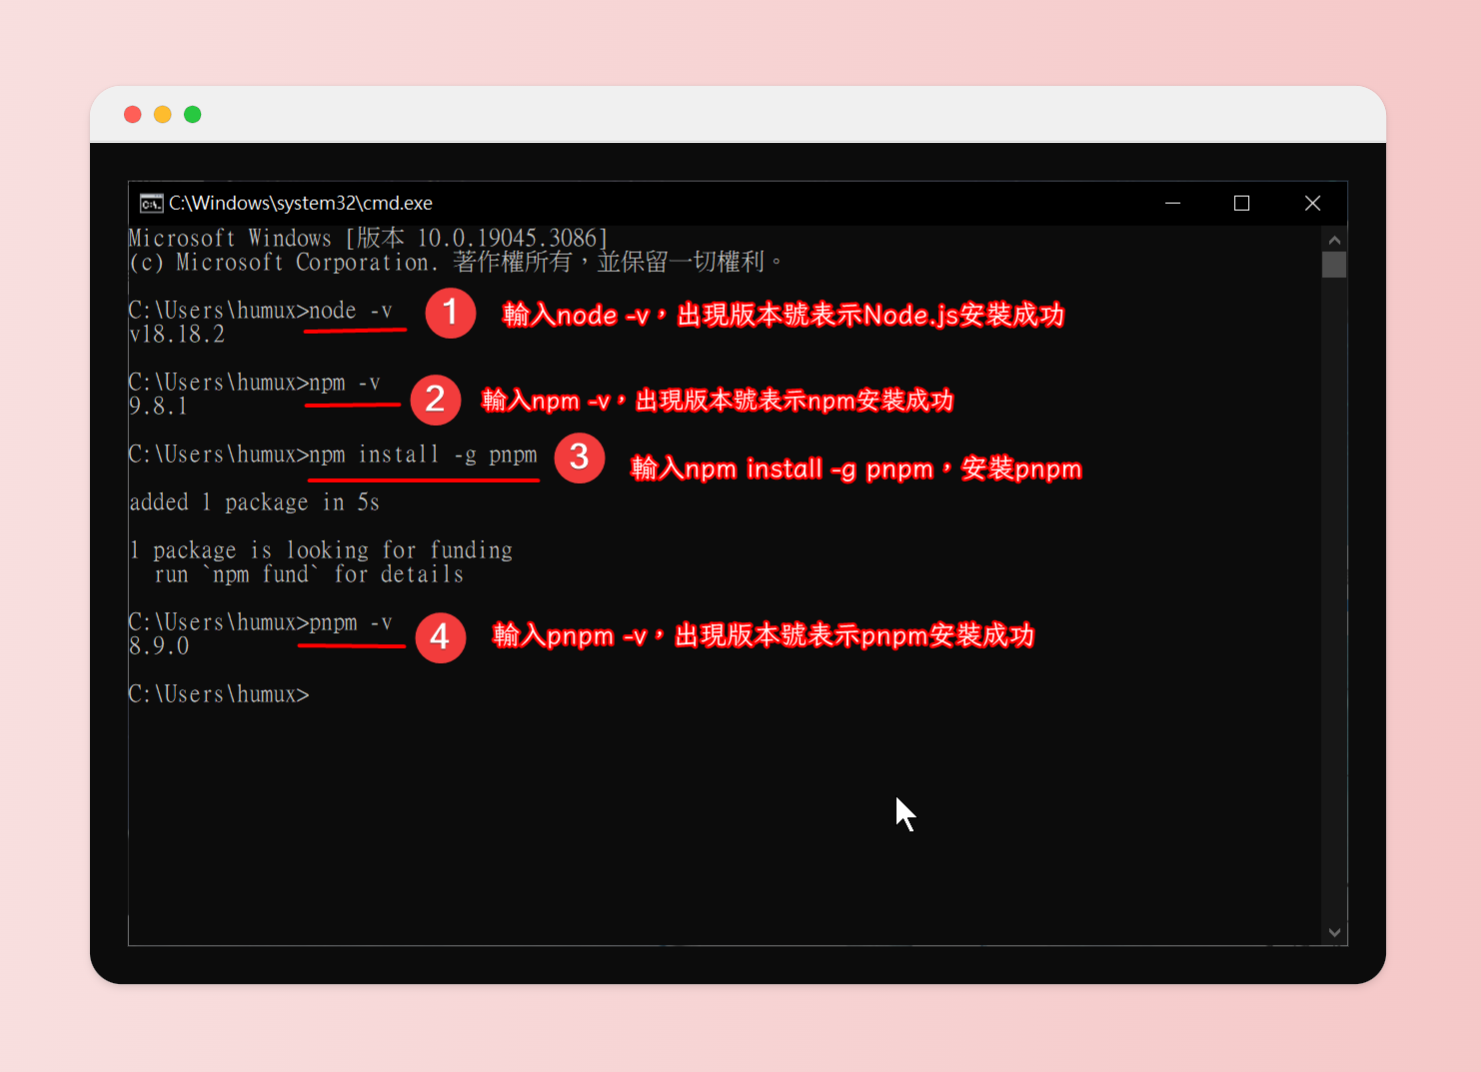Click the output '9.8.1'
This screenshot has width=1481, height=1072.
[158, 406]
